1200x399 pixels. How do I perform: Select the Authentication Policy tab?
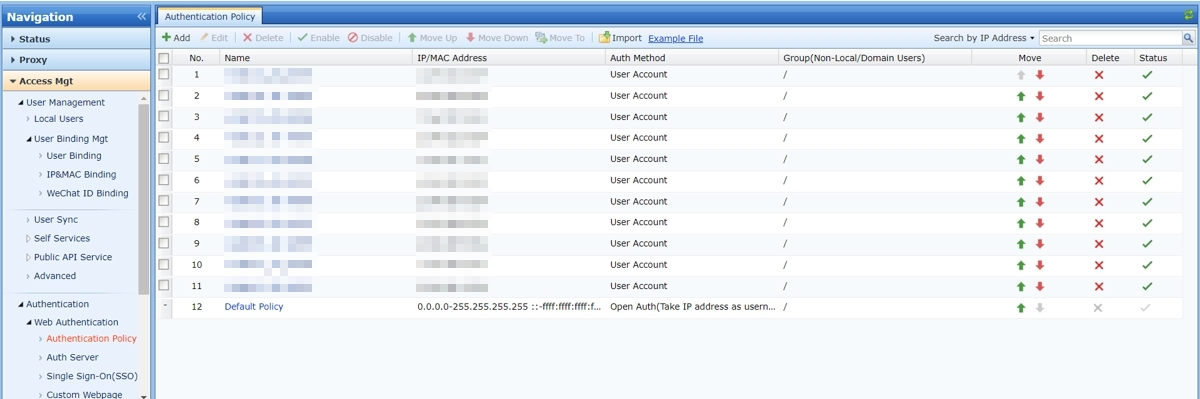coord(210,16)
